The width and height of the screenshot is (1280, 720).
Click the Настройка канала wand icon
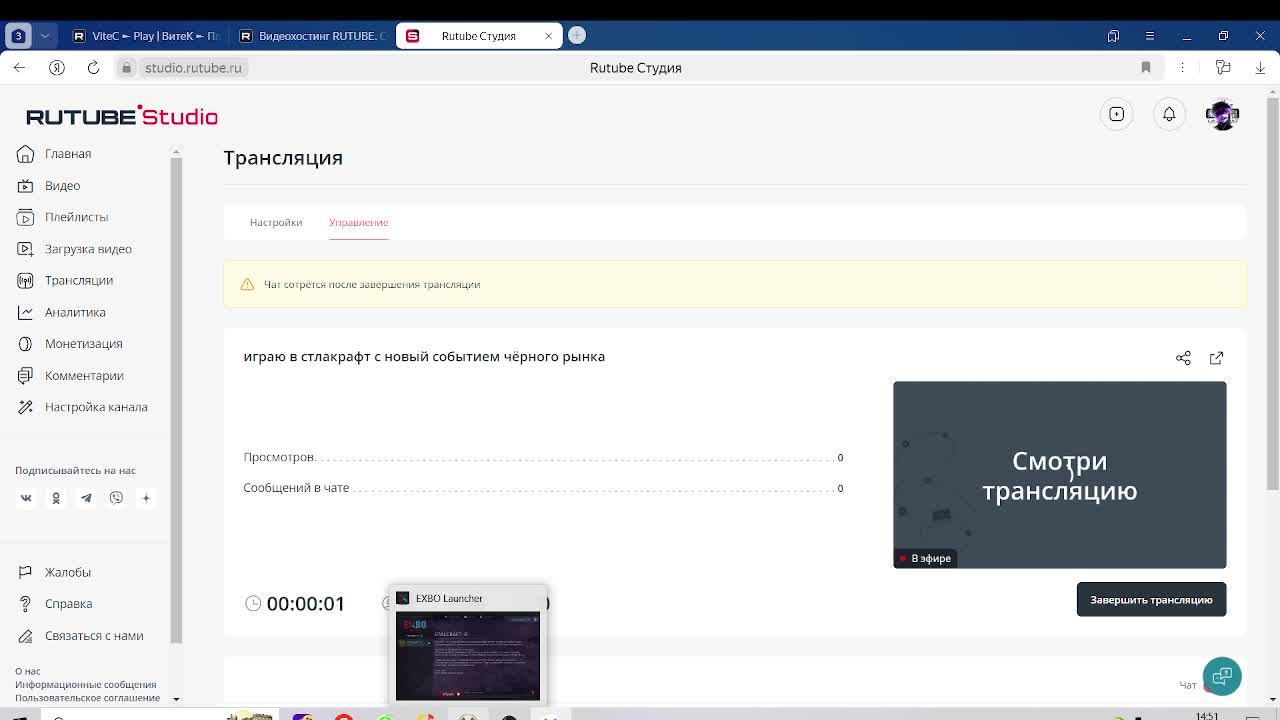tap(25, 407)
